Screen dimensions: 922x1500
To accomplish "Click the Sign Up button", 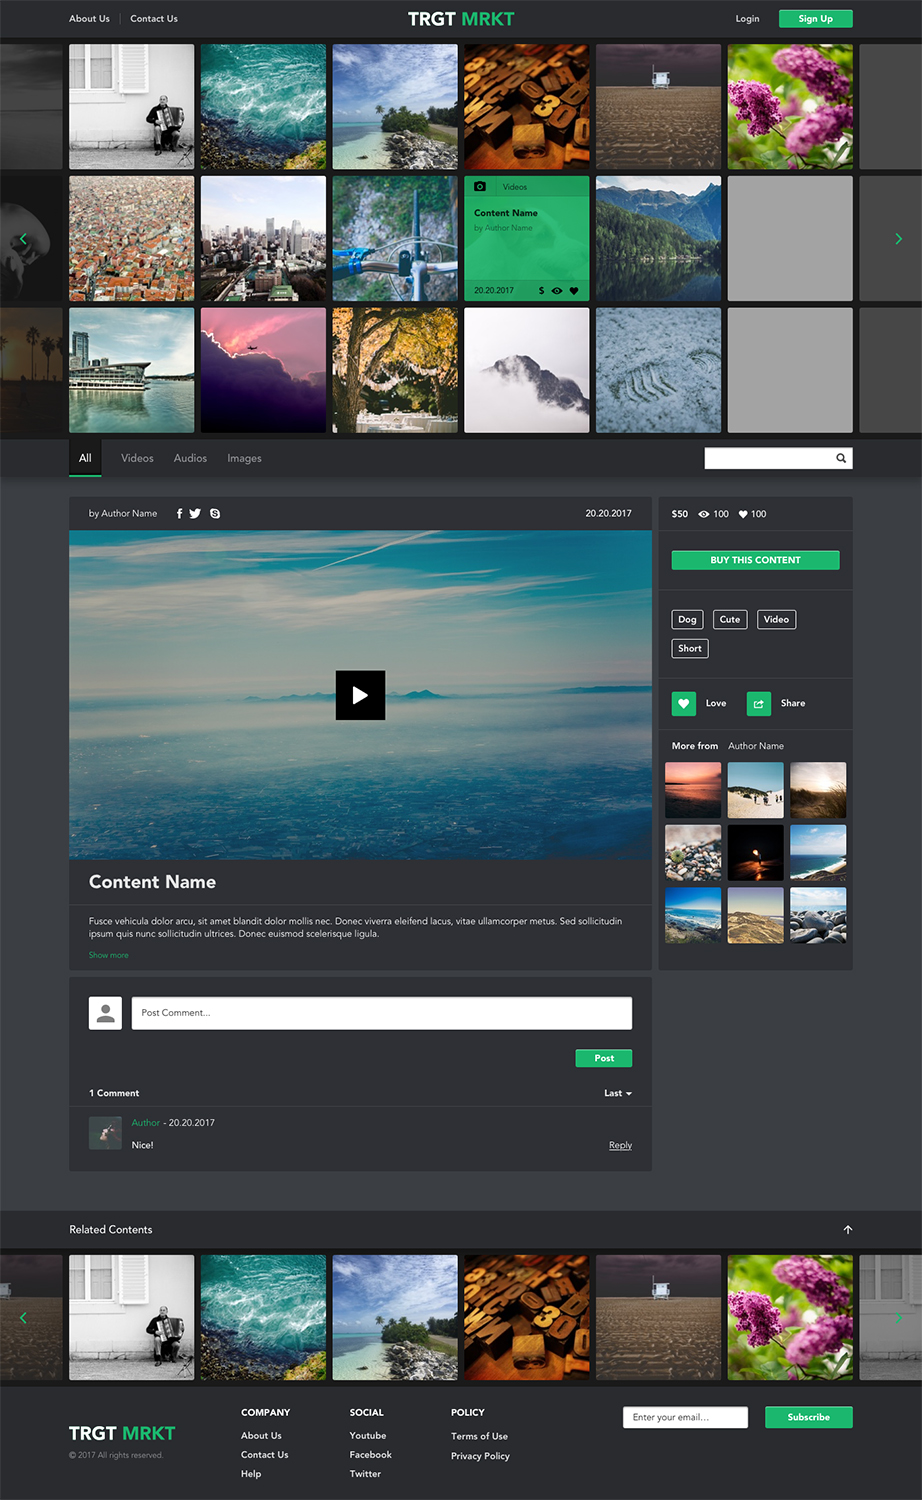I will [x=816, y=18].
